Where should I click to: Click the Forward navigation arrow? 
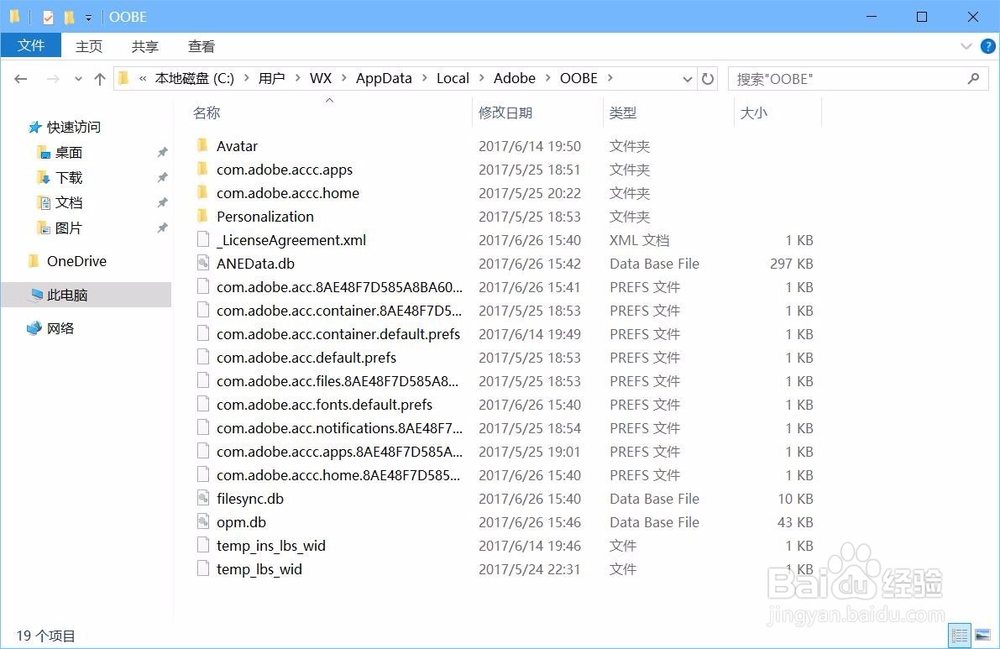[53, 79]
